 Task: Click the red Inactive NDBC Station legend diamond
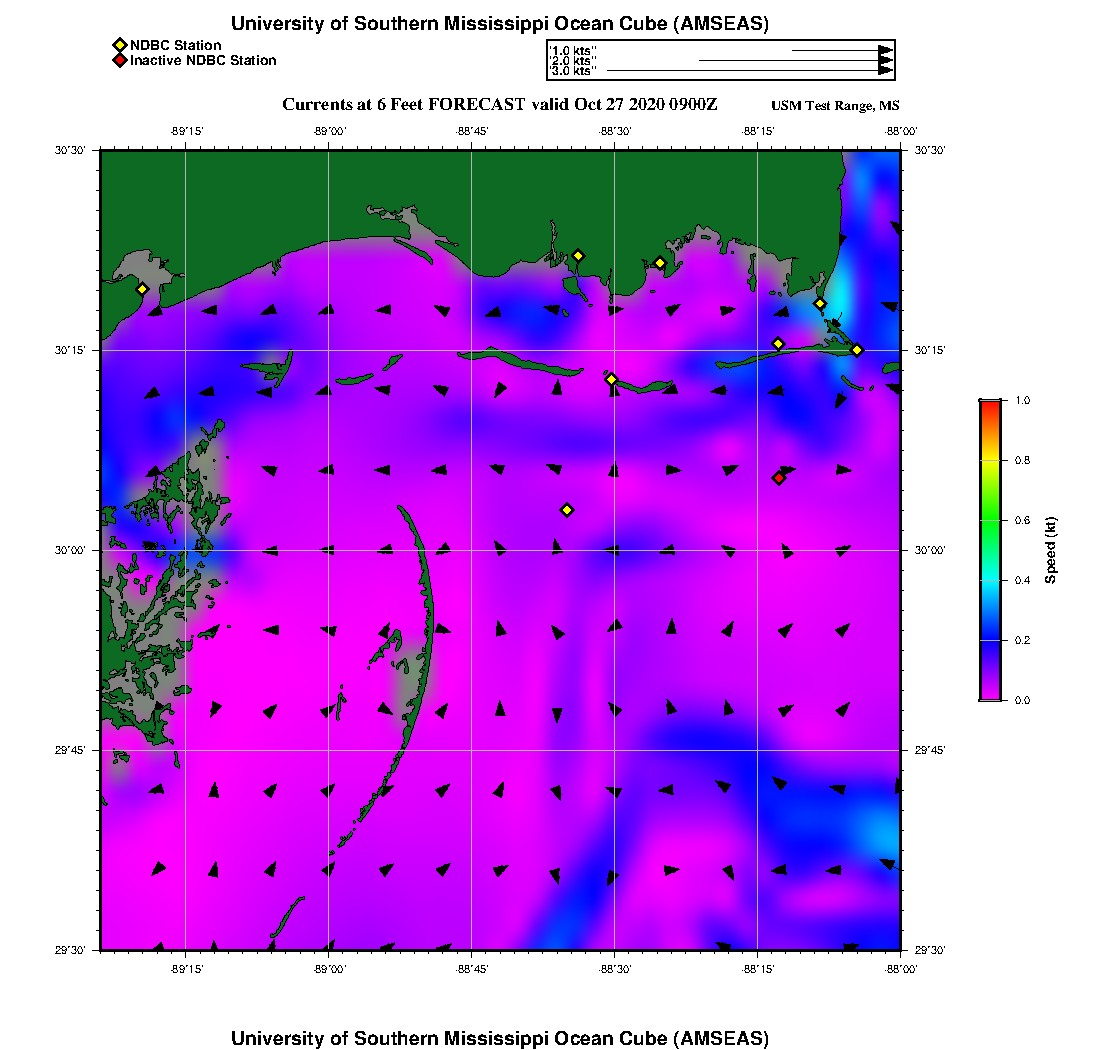click(119, 61)
